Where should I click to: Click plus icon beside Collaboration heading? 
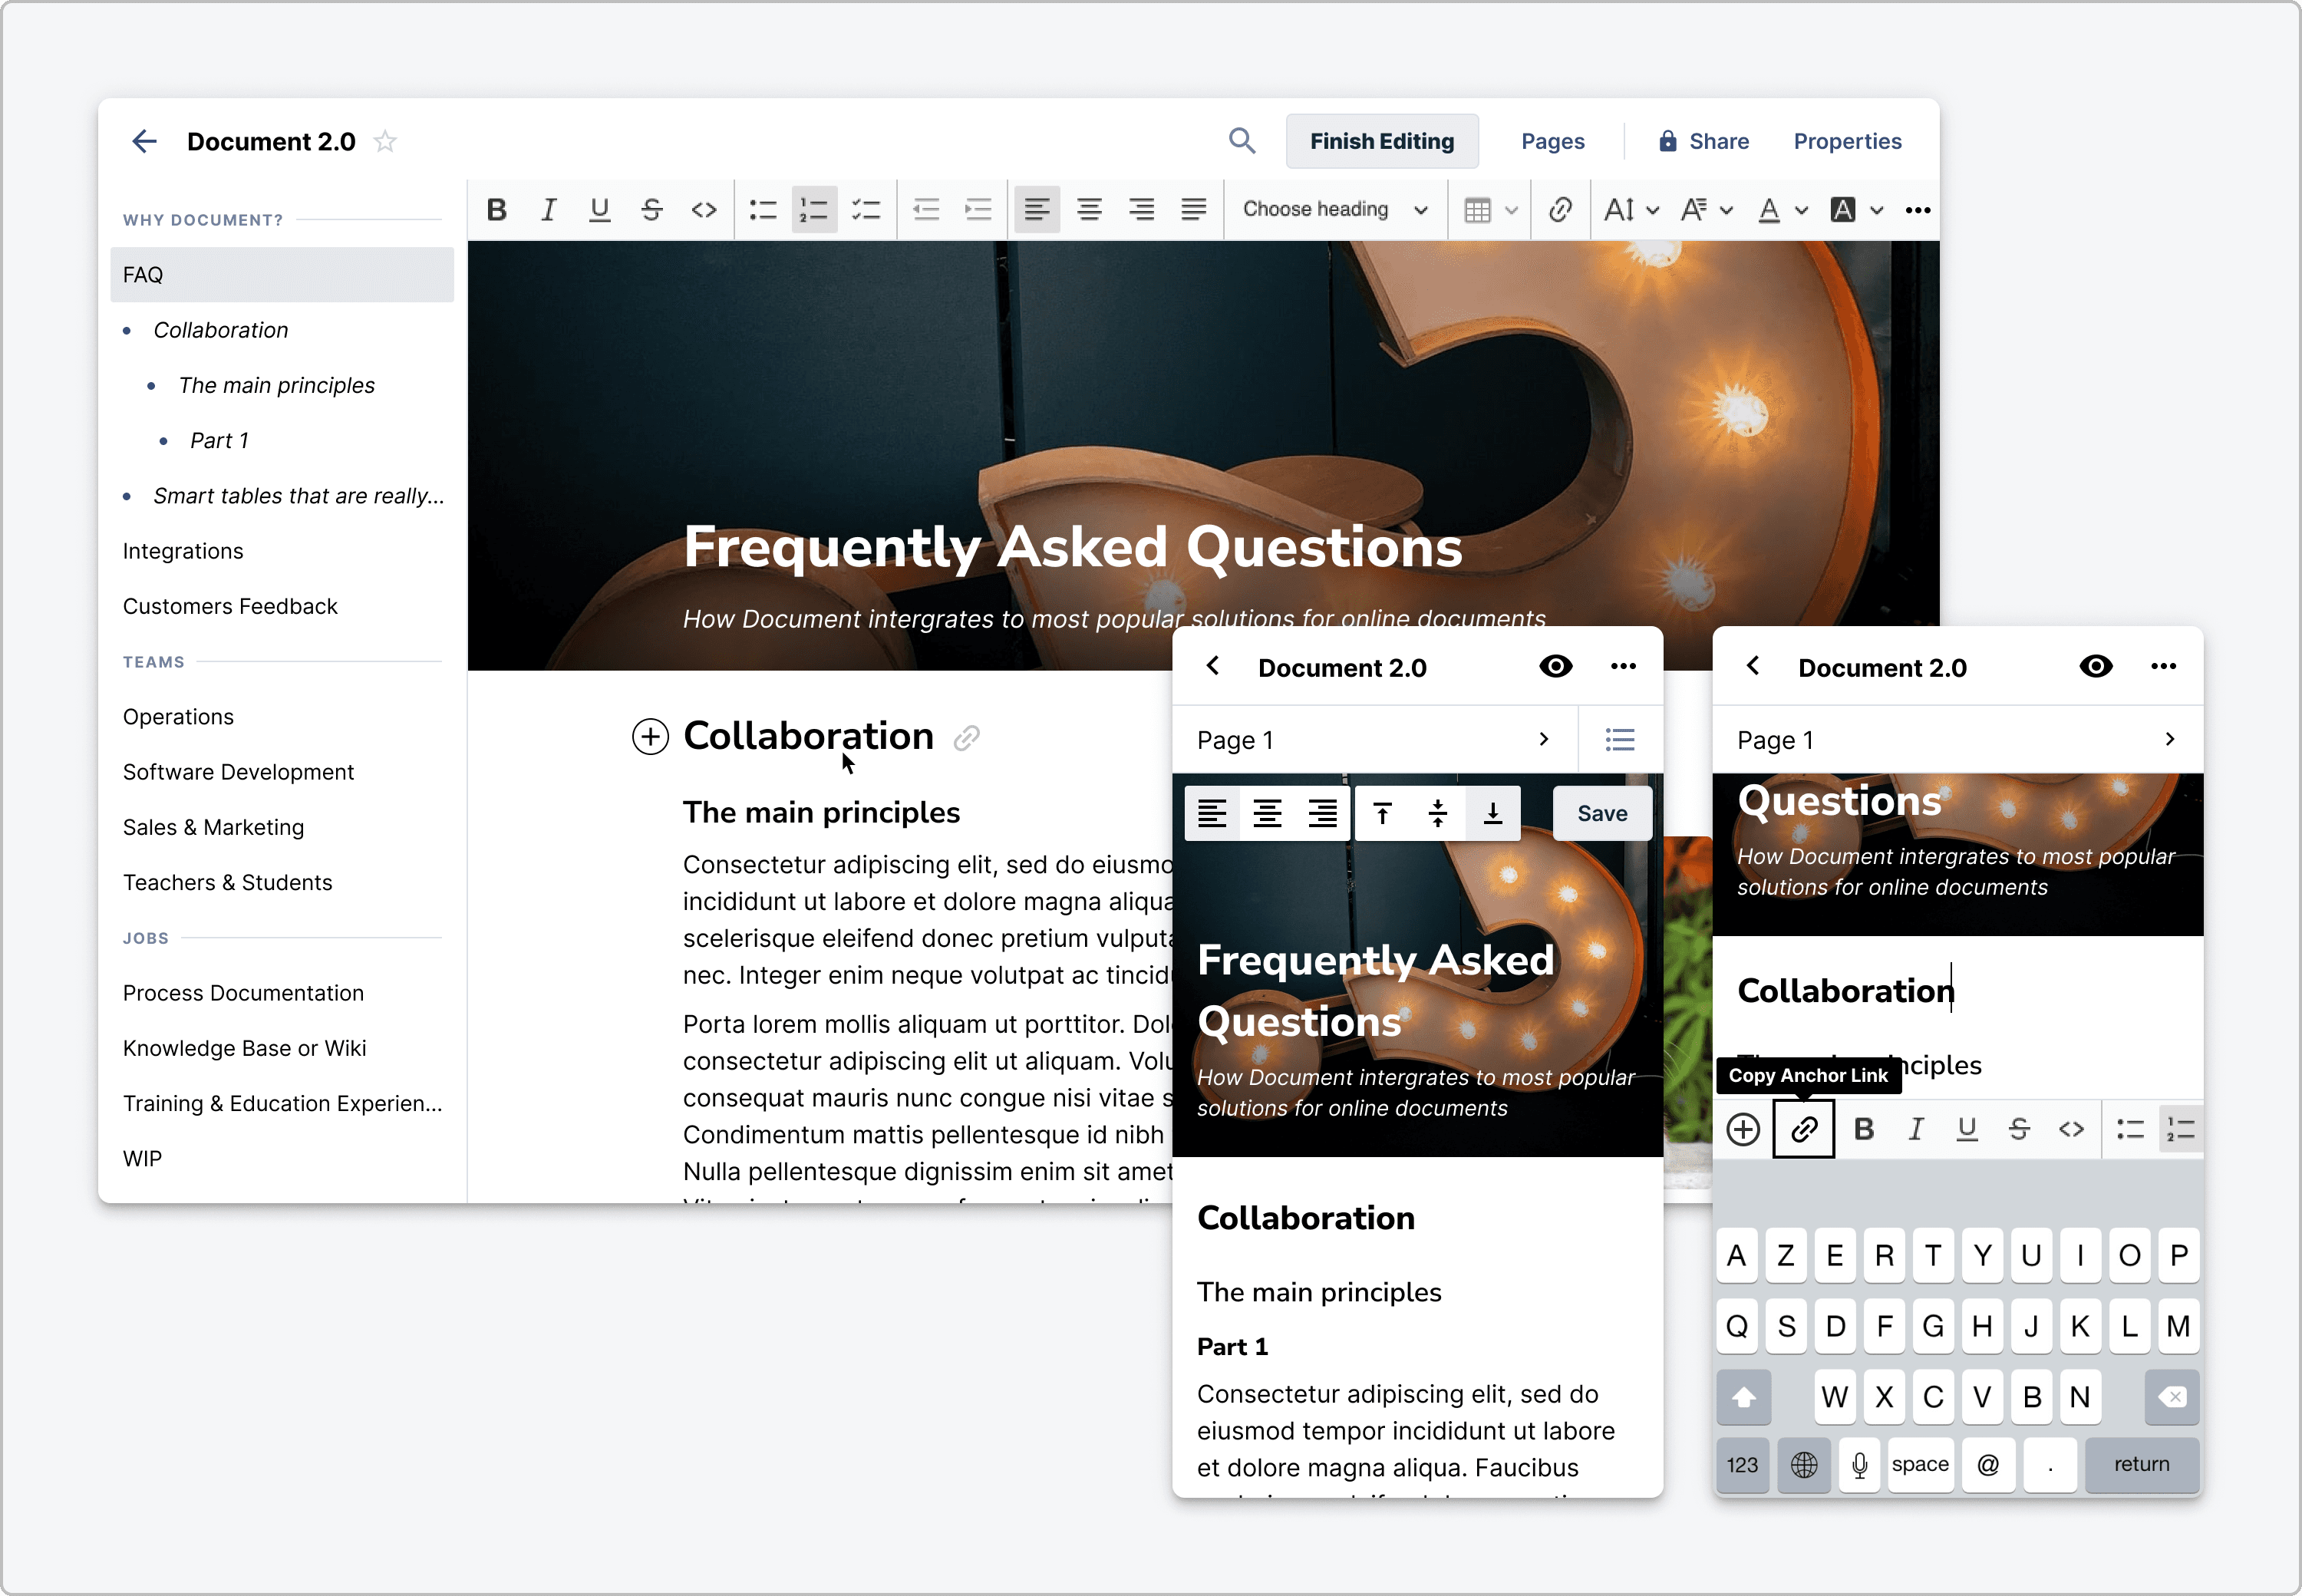(650, 737)
